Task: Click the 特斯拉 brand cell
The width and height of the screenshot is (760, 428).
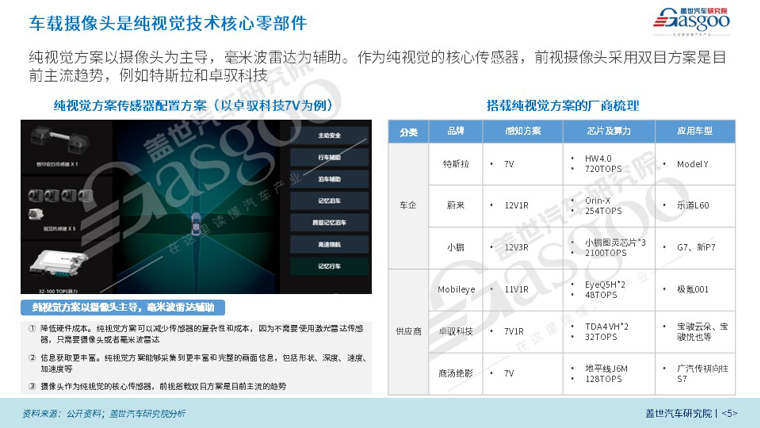Action: [456, 164]
